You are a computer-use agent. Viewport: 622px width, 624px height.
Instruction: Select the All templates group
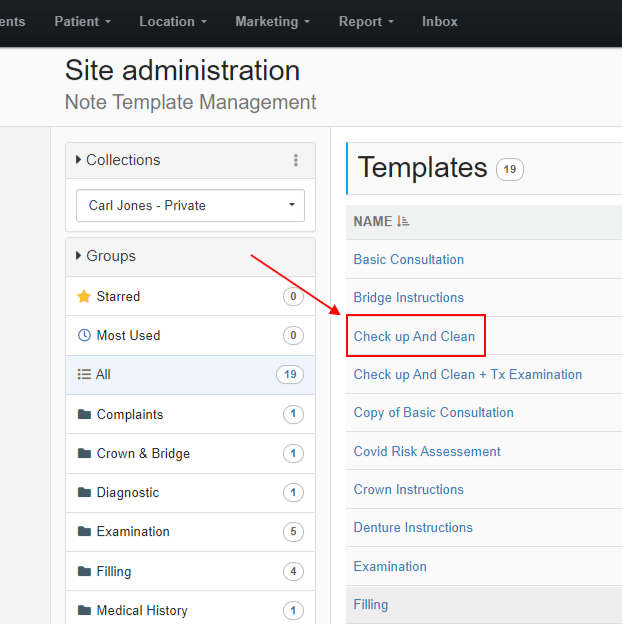point(190,374)
